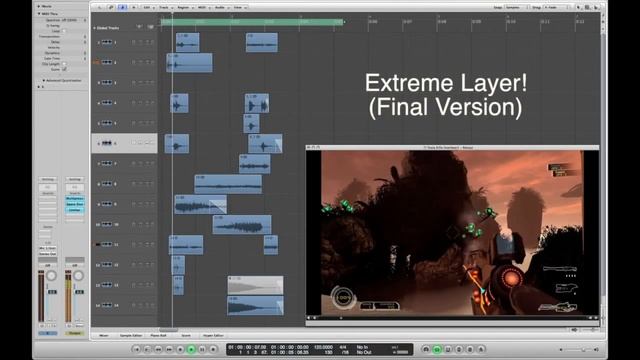Switch to the Sample Editor tab
640x360 pixels.
(131, 336)
